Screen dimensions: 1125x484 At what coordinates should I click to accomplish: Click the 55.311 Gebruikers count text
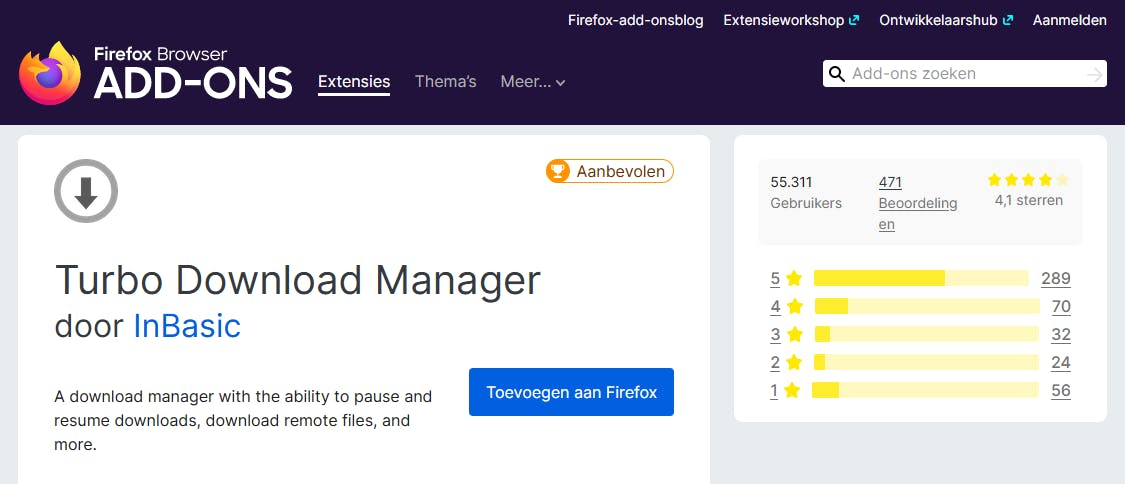[806, 193]
